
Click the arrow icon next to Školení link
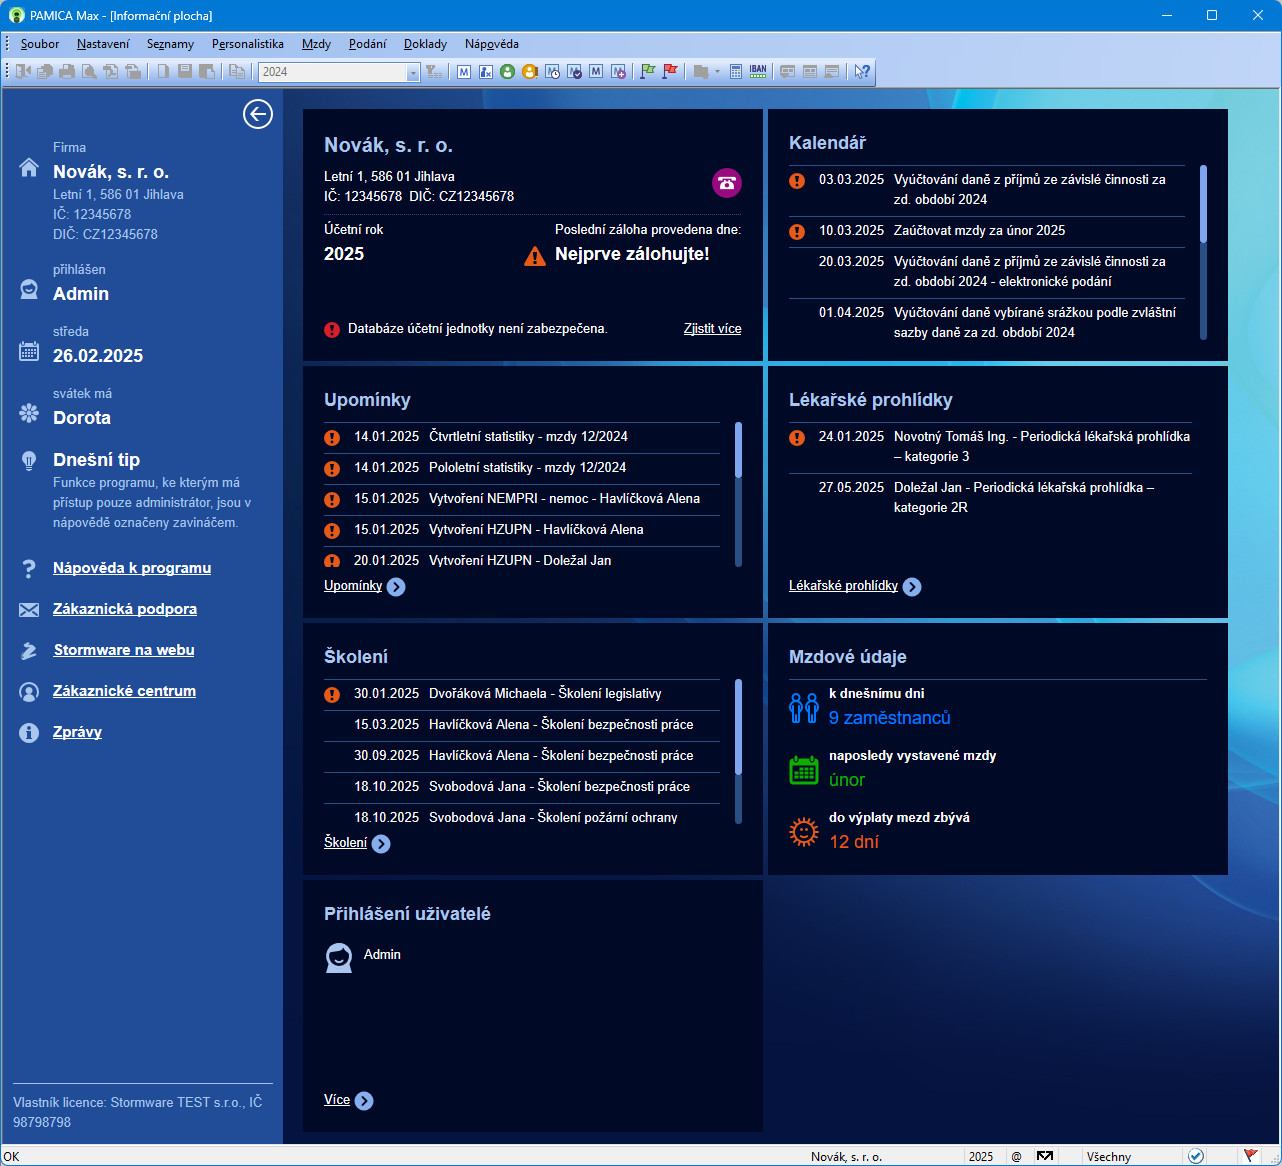pos(381,844)
